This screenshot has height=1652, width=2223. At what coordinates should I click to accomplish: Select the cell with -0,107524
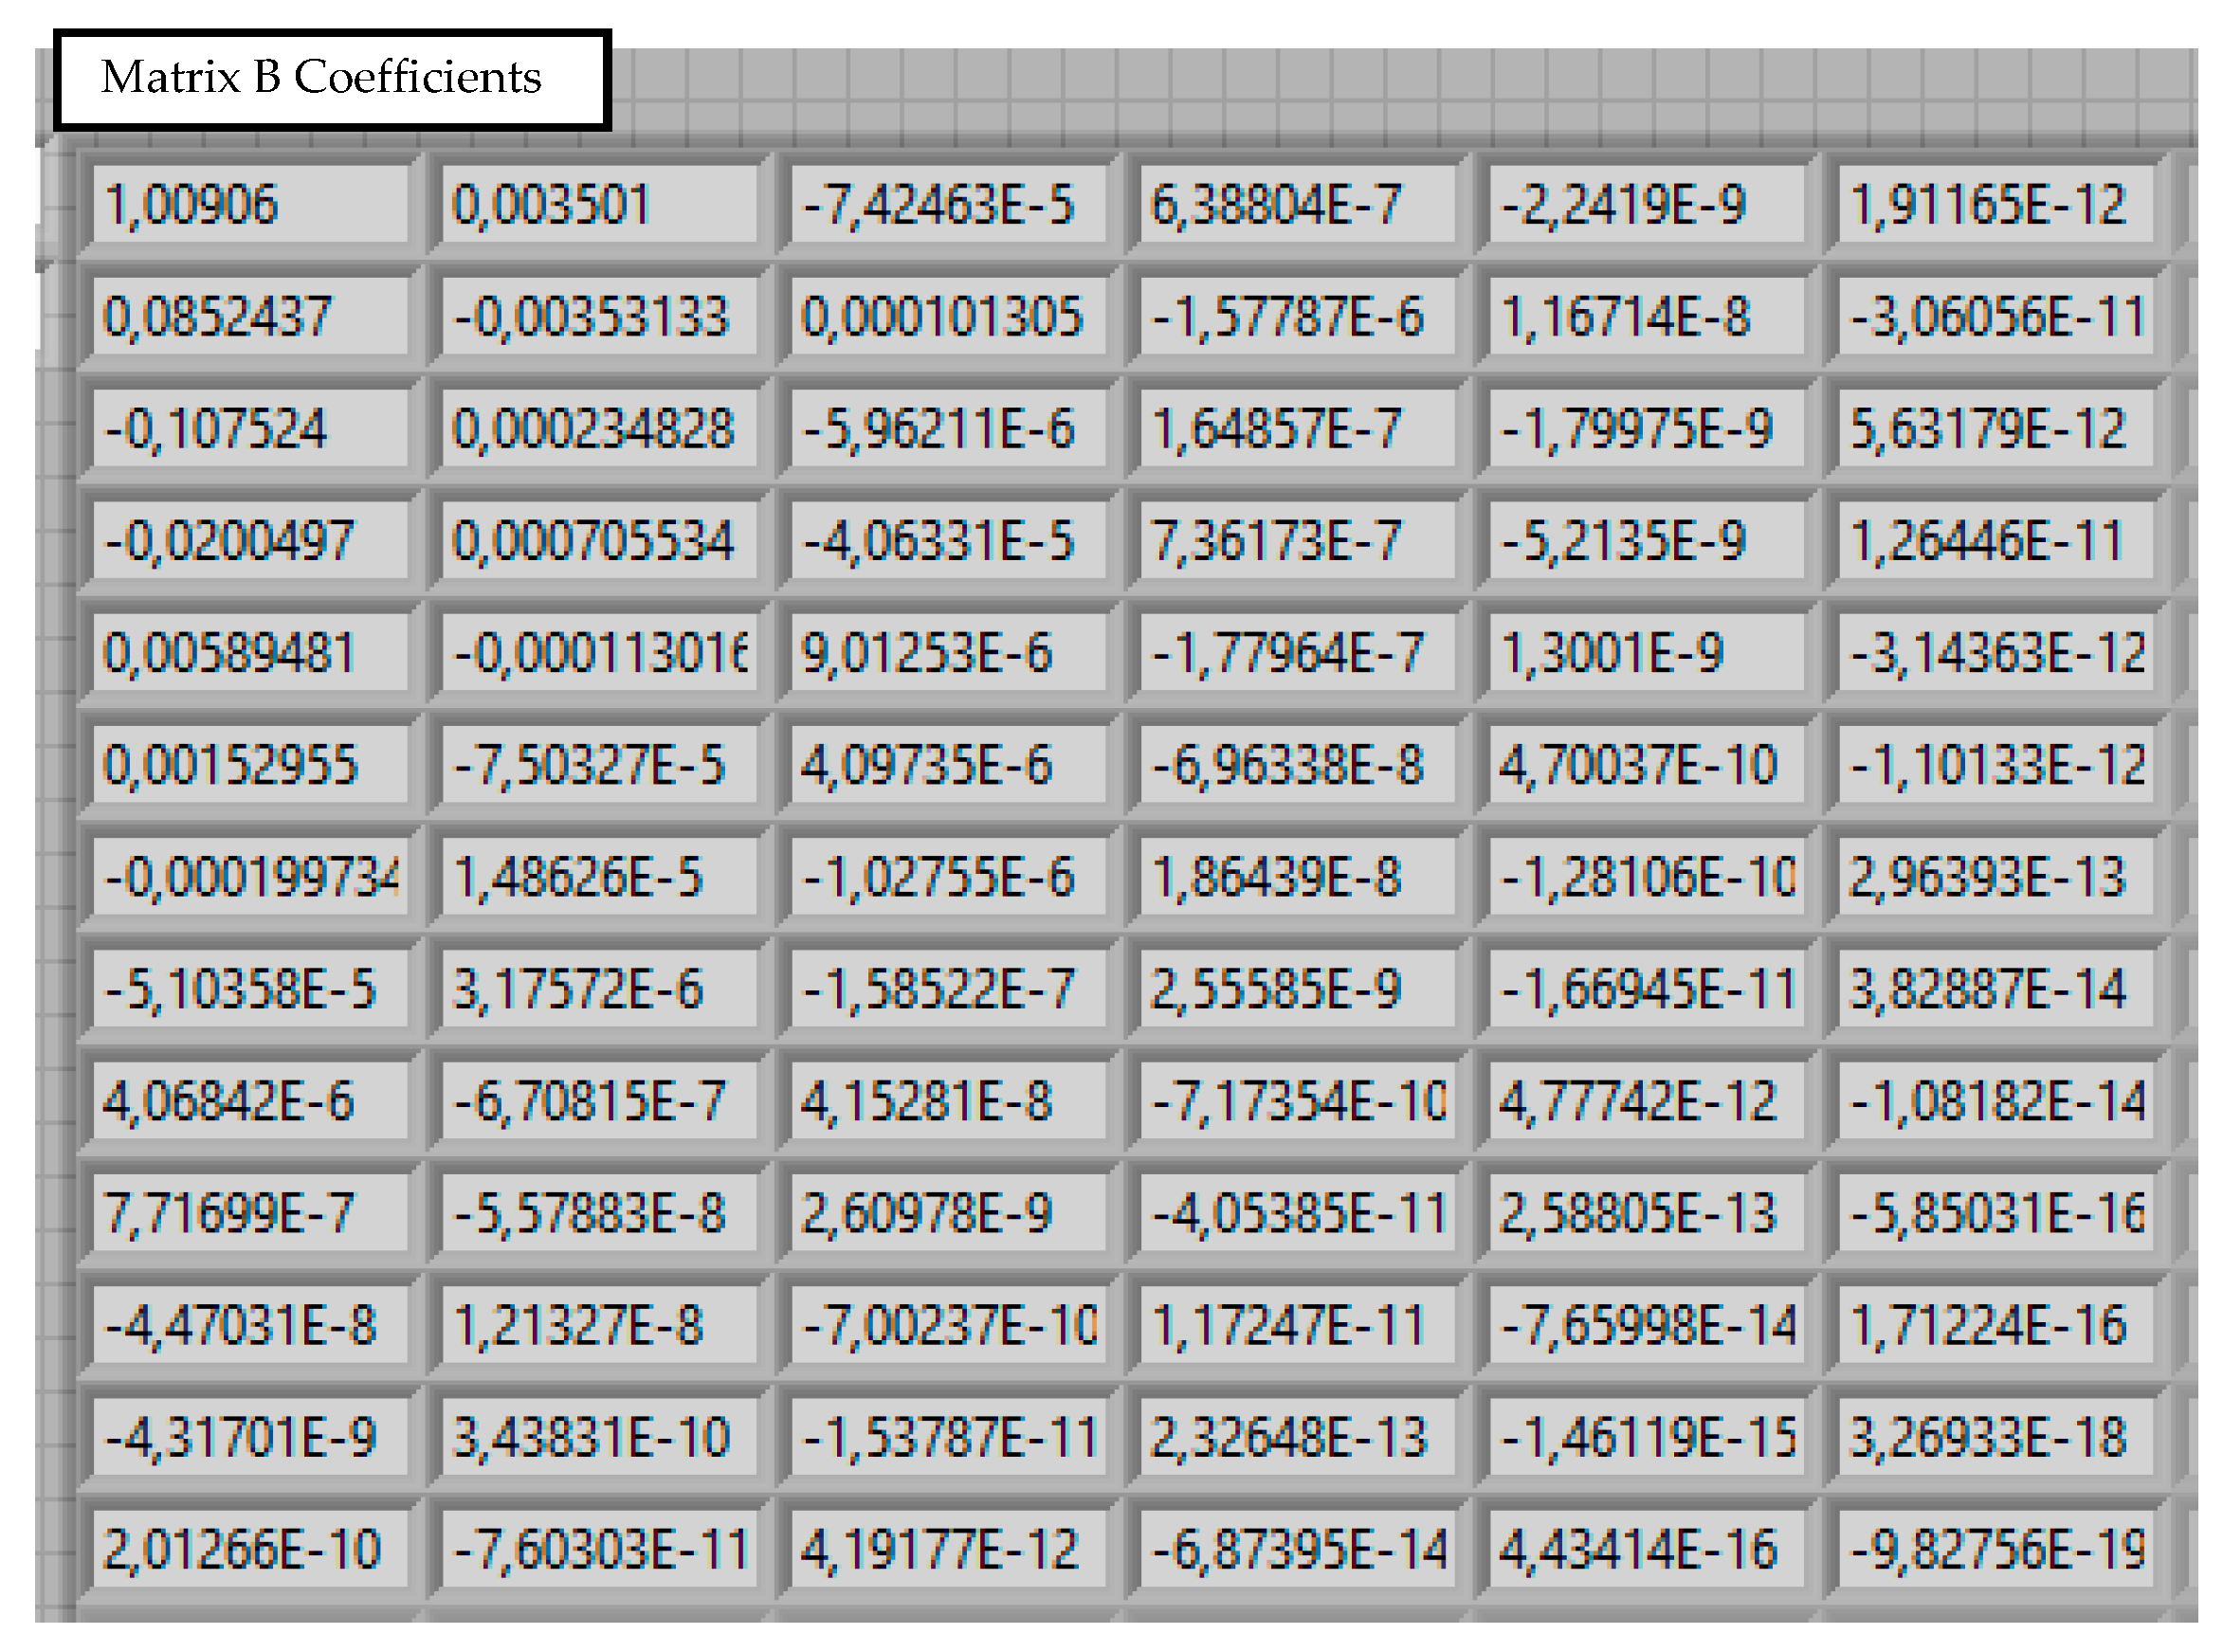point(250,429)
